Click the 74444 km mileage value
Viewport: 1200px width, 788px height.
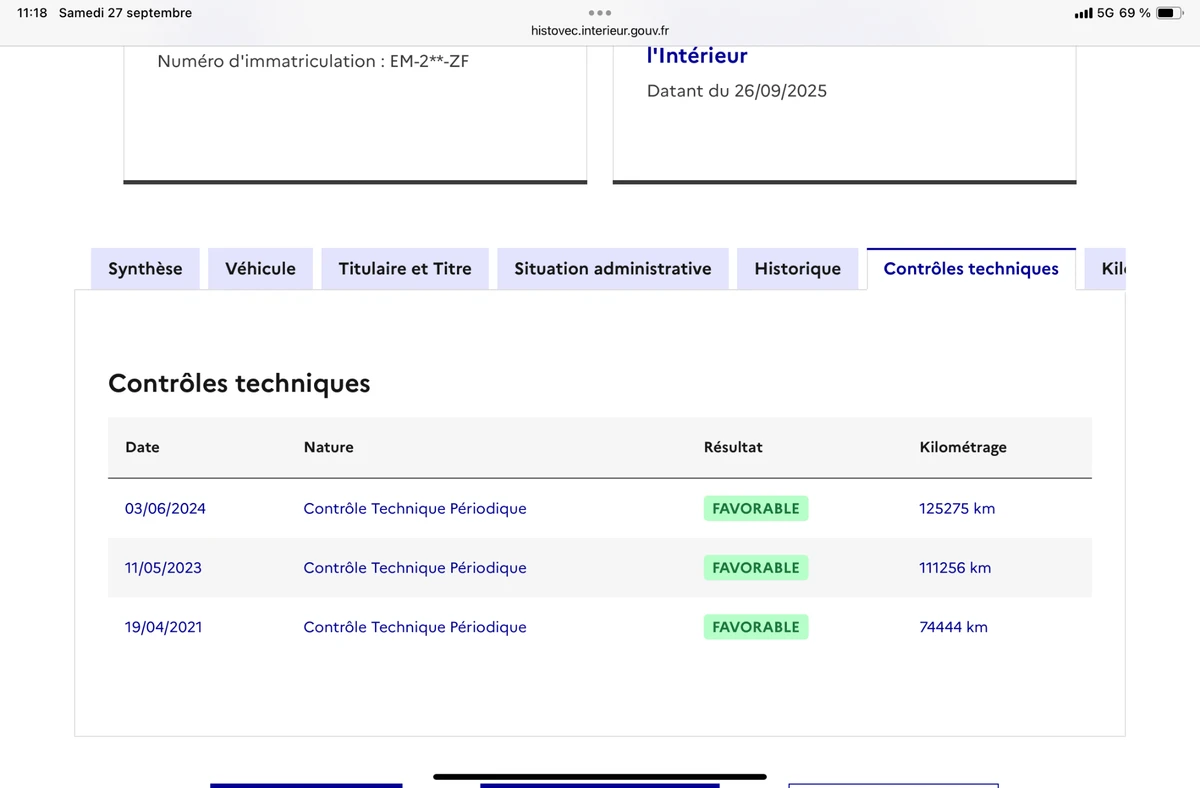tap(953, 627)
